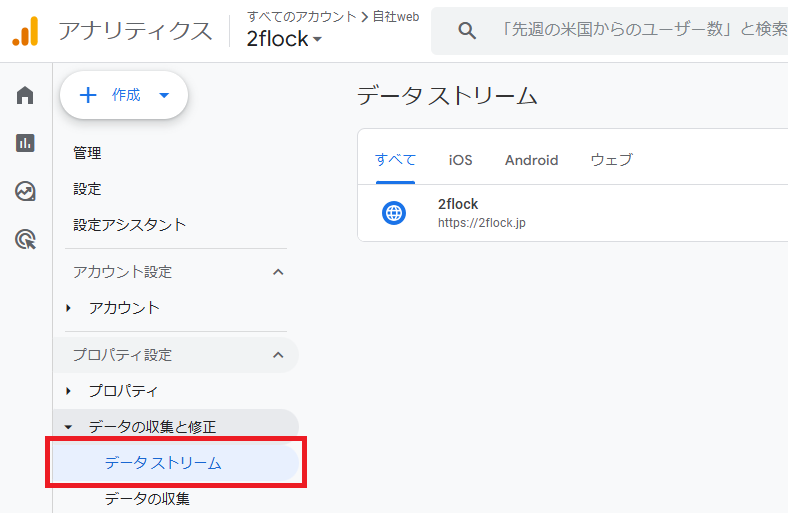Viewport: 788px width, 513px height.
Task: Select データの収集 in the sidebar
Action: (x=147, y=499)
